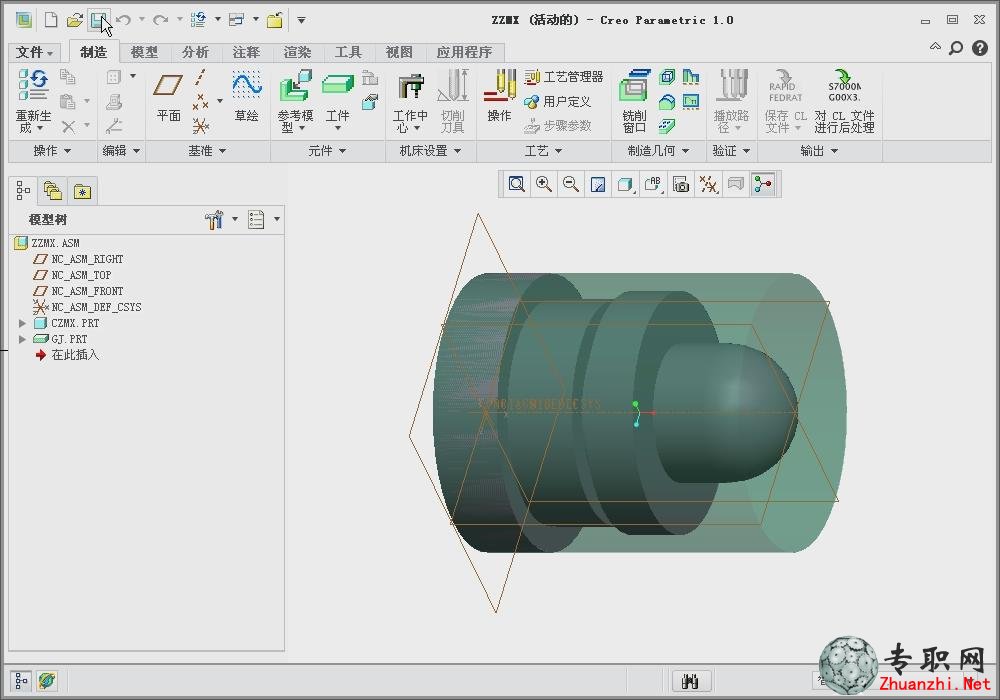Click the Zoom Out magnifier icon
Viewport: 1000px width, 700px height.
pyautogui.click(x=571, y=185)
